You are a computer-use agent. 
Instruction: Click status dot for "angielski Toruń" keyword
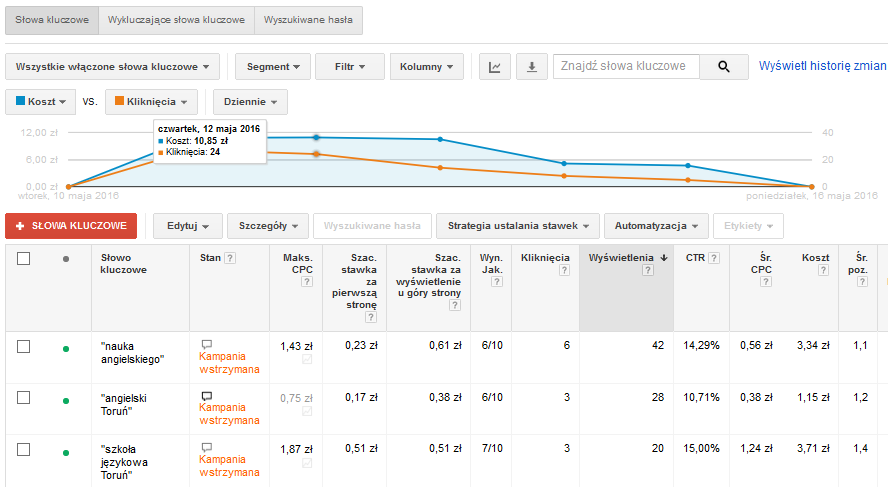(66, 401)
